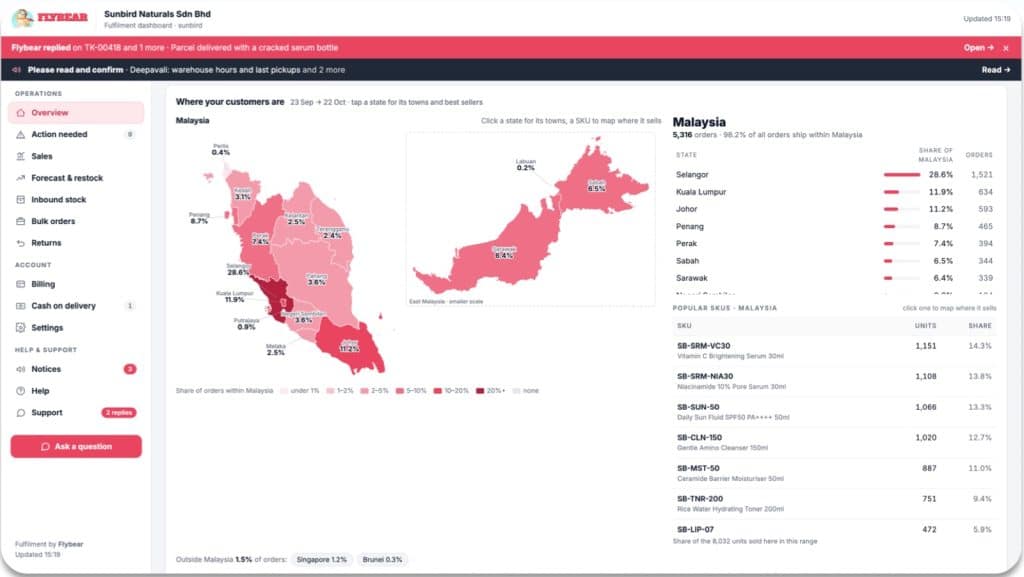Click megaphone icon in dark notice banner
Screen dimensions: 1024x577
16,70
